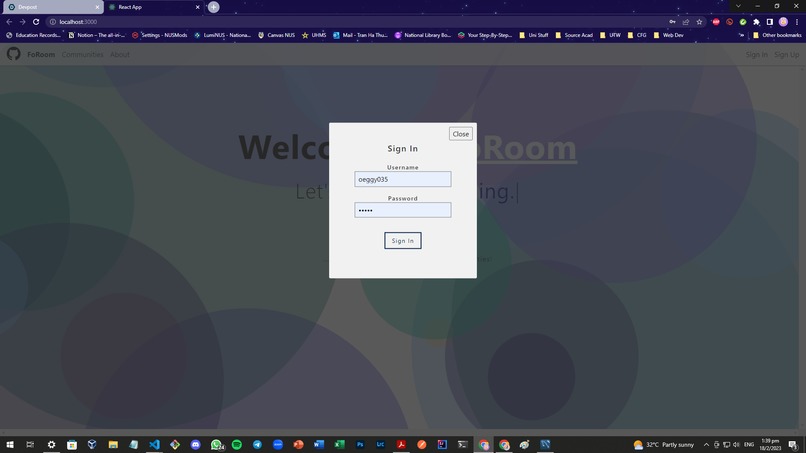Open Settings gear from taskbar
Screen dimensions: 806x453
tap(51, 444)
